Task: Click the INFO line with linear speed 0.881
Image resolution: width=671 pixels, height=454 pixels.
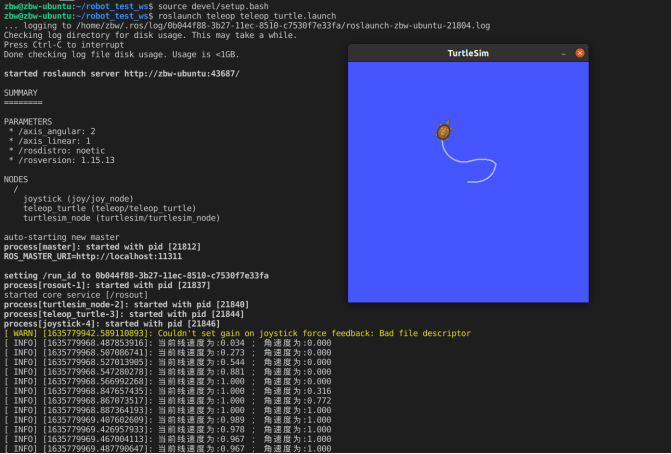Action: pos(167,372)
